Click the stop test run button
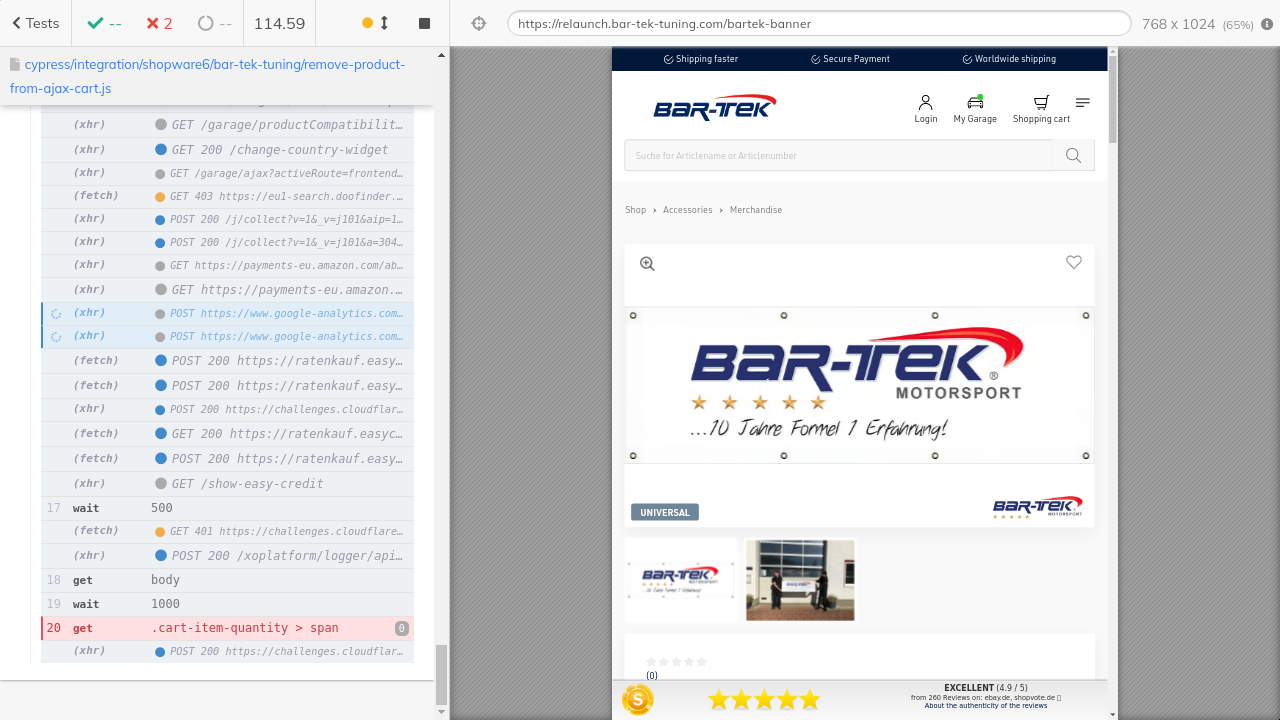 pos(424,23)
